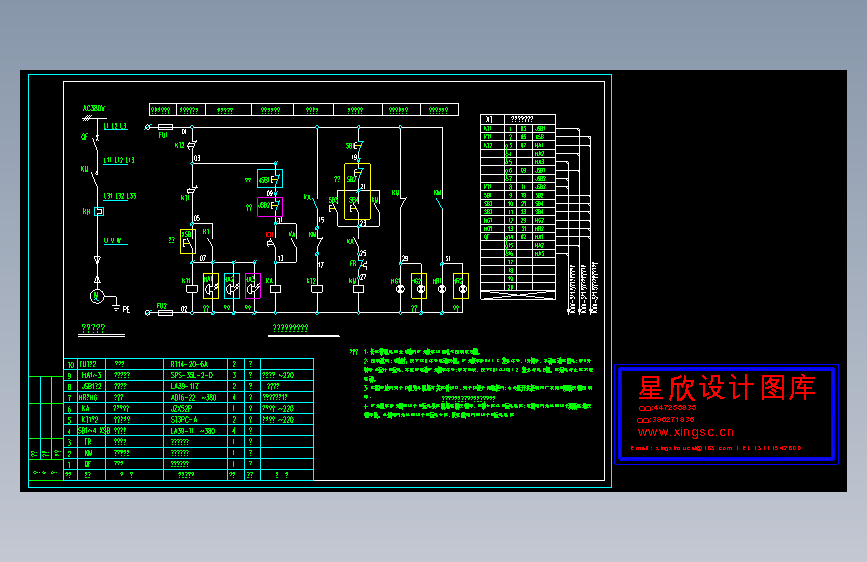Select terminal number 17 in X1 table
867x562 pixels.
[x=510, y=262]
